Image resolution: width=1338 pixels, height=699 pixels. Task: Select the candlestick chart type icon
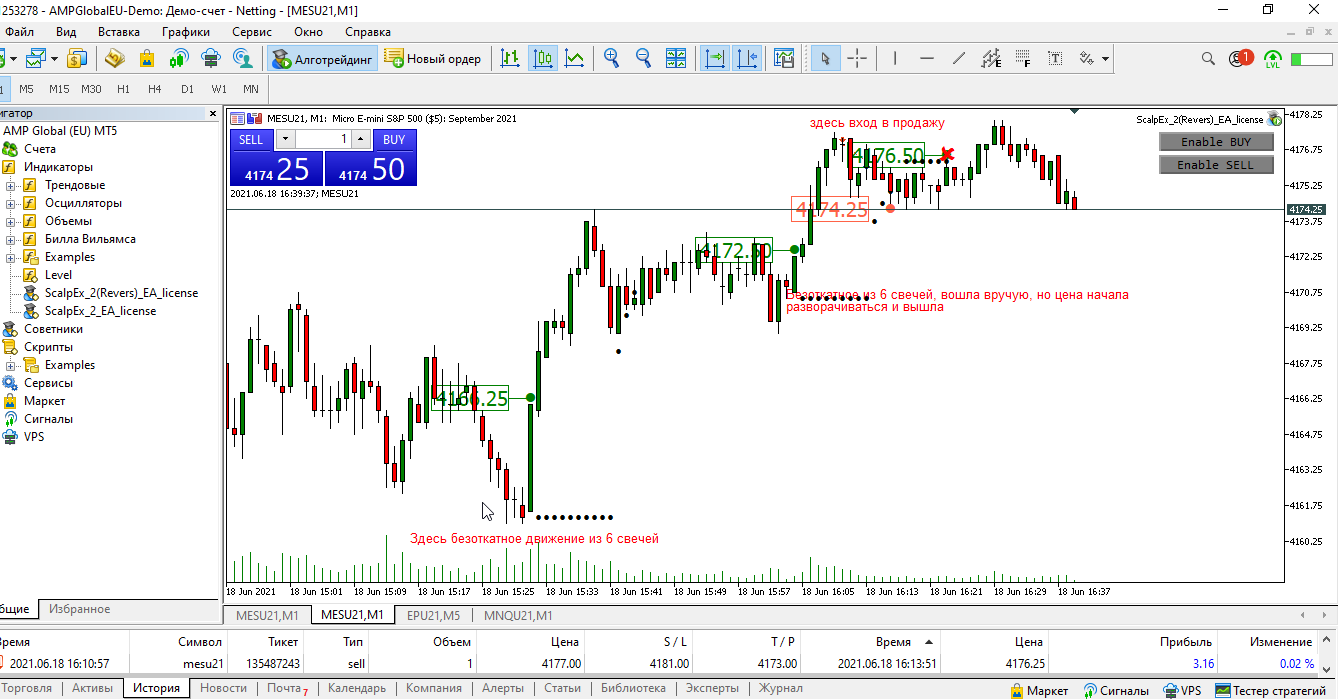pyautogui.click(x=543, y=59)
